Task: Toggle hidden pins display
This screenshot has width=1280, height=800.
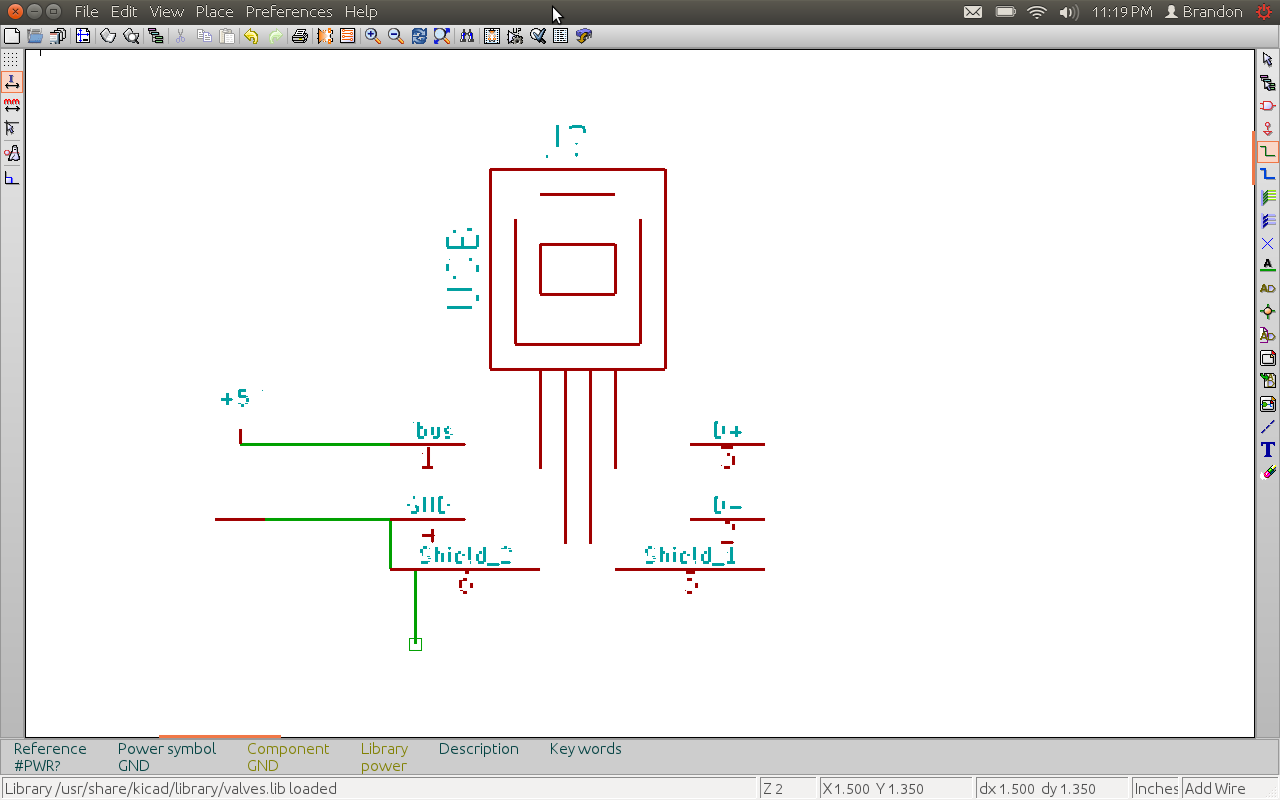Action: tap(11, 153)
